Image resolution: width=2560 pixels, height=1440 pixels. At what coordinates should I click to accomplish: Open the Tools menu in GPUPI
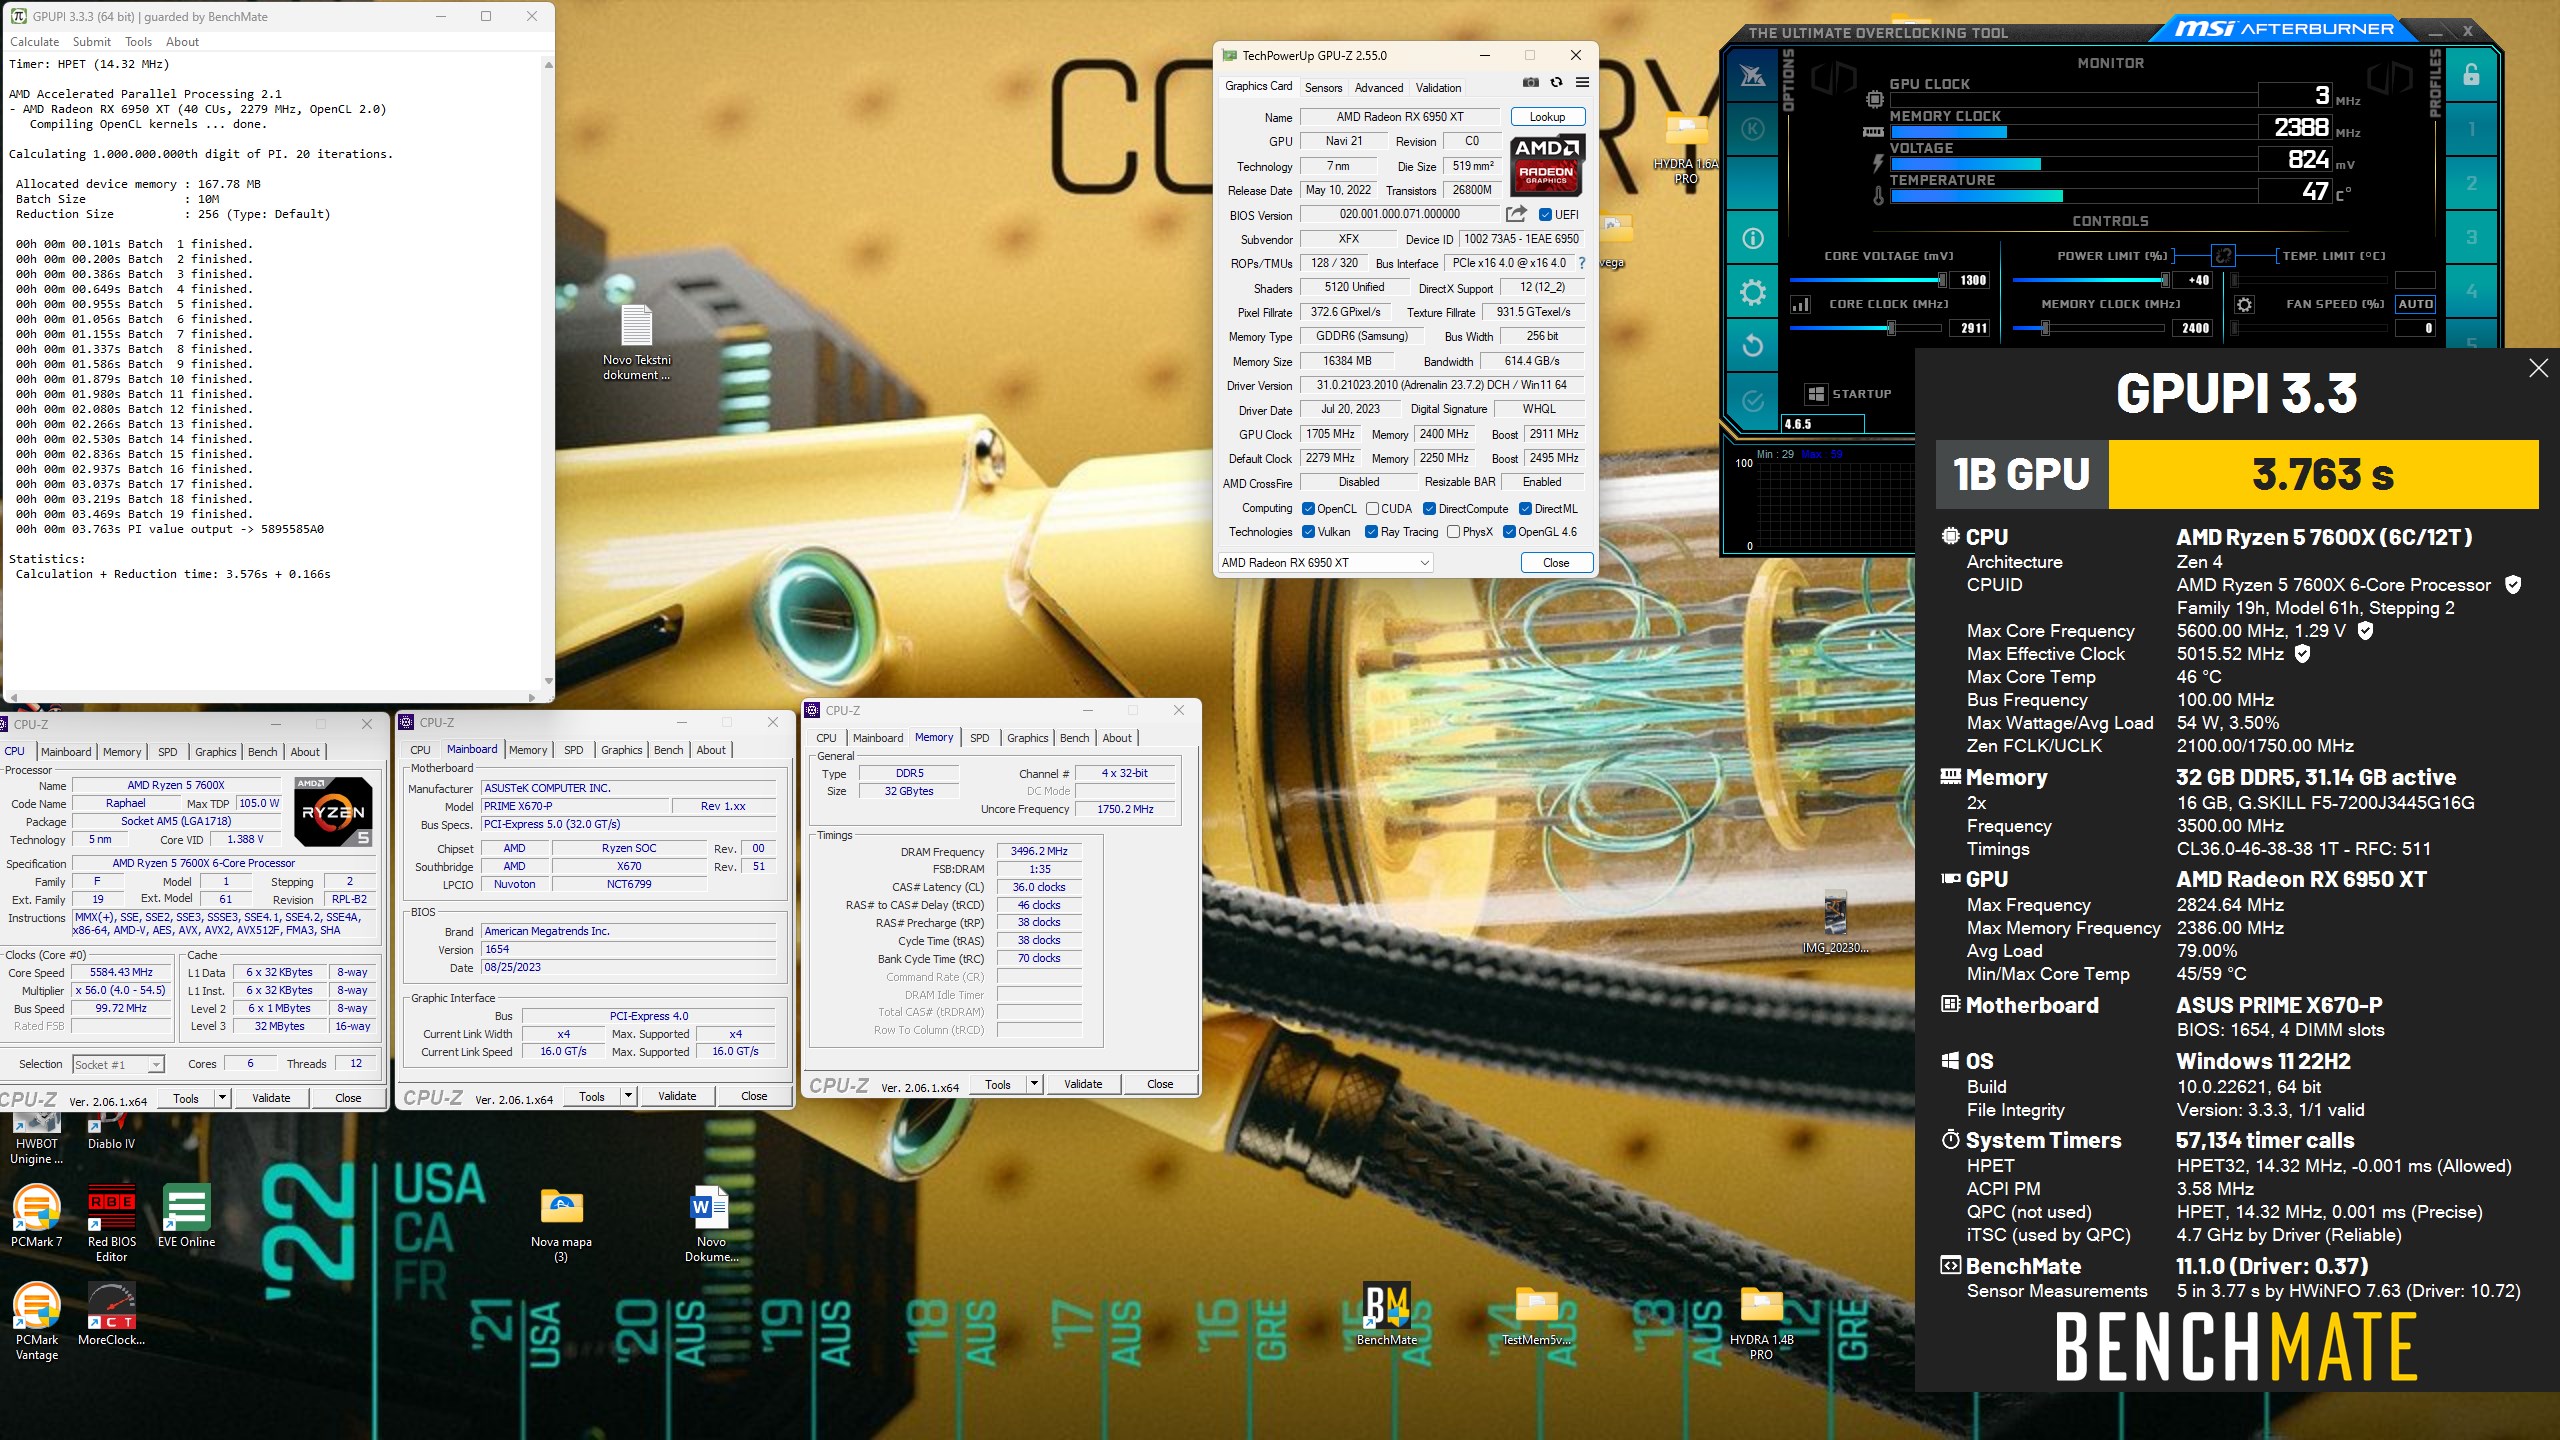[x=138, y=42]
